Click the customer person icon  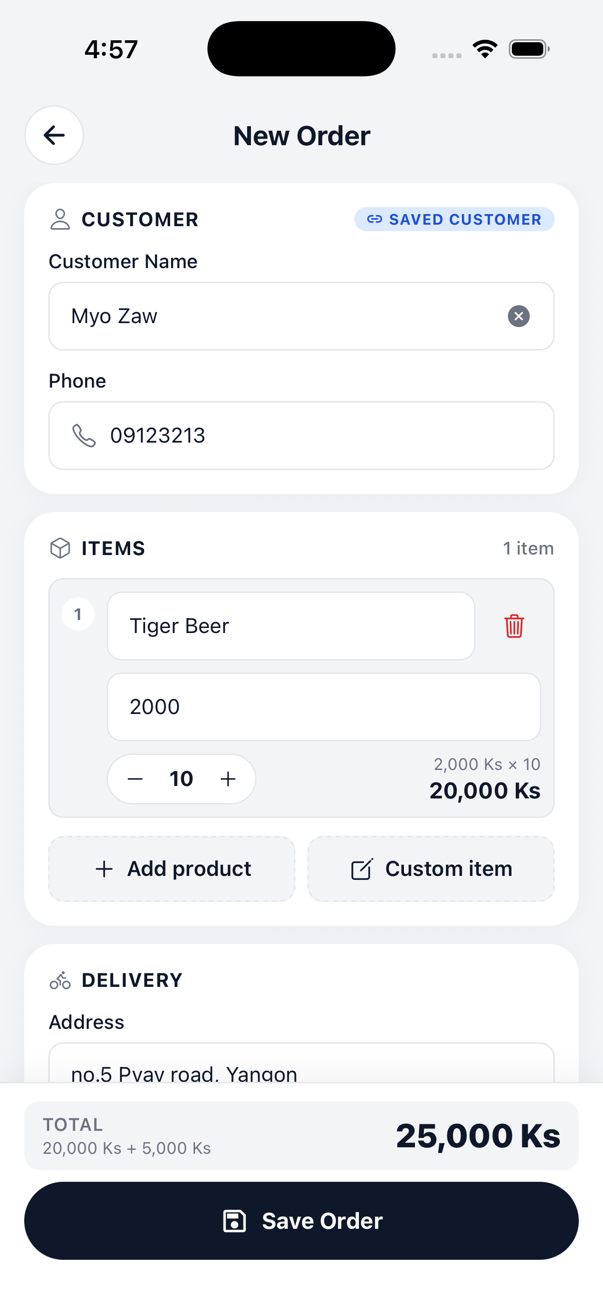[59, 219]
